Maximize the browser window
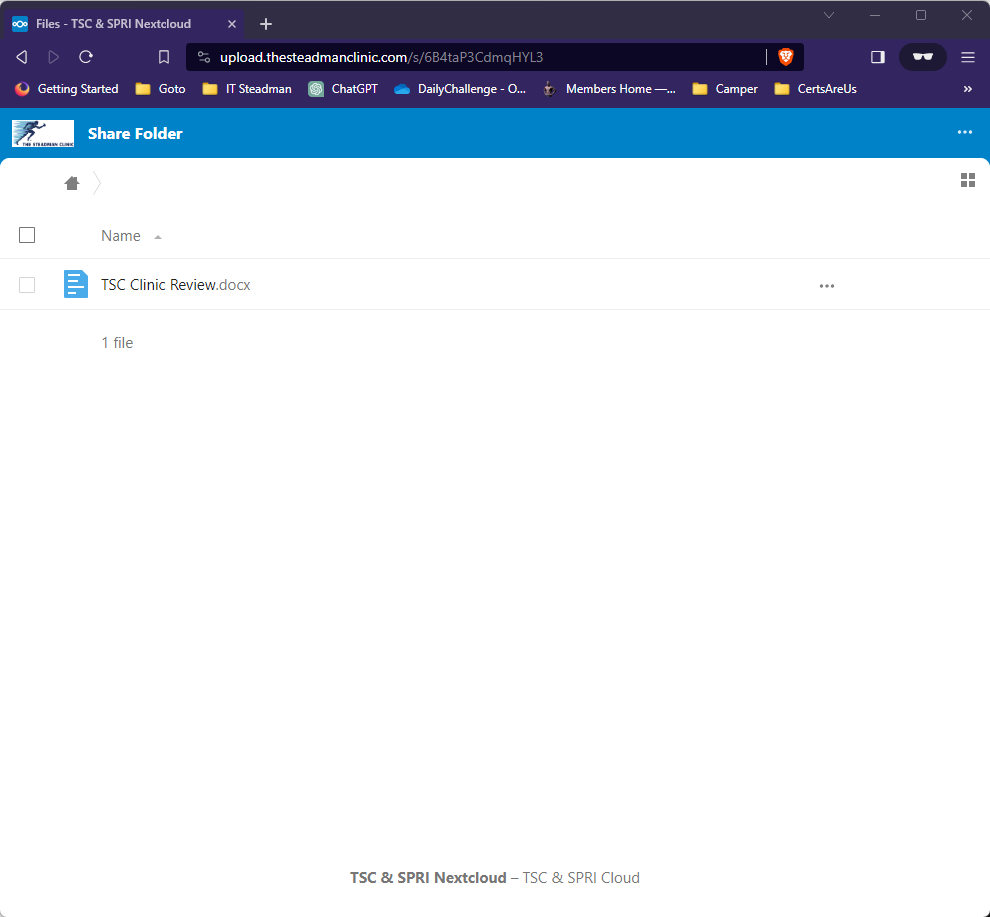This screenshot has height=917, width=990. pos(921,15)
